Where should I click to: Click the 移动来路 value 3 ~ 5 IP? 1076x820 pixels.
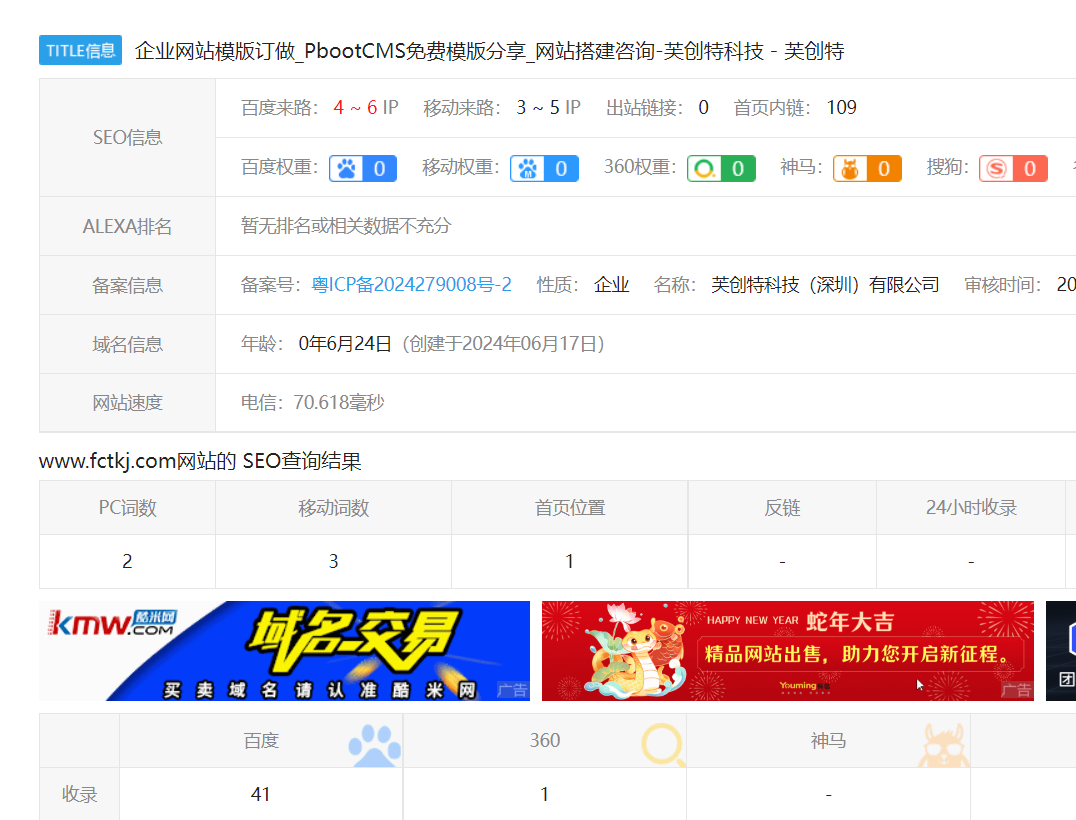point(548,108)
